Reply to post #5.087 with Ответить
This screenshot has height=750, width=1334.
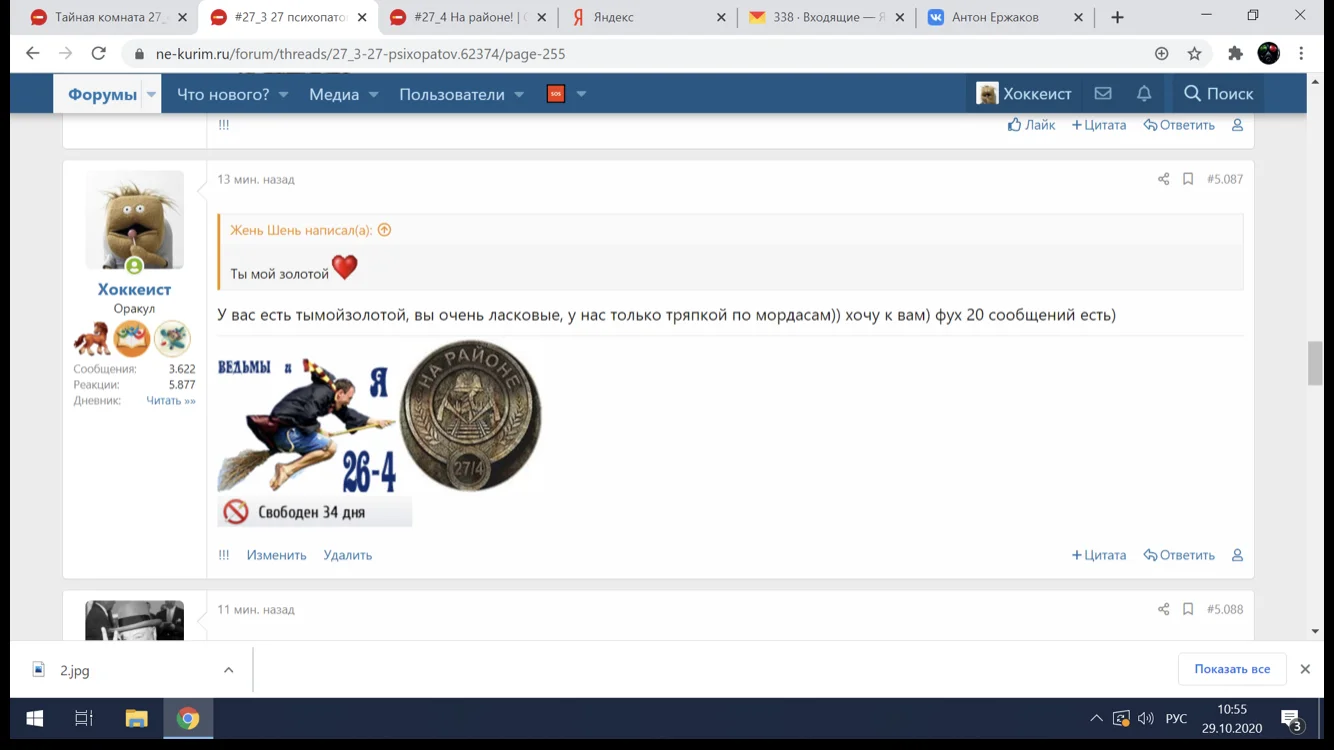1179,555
